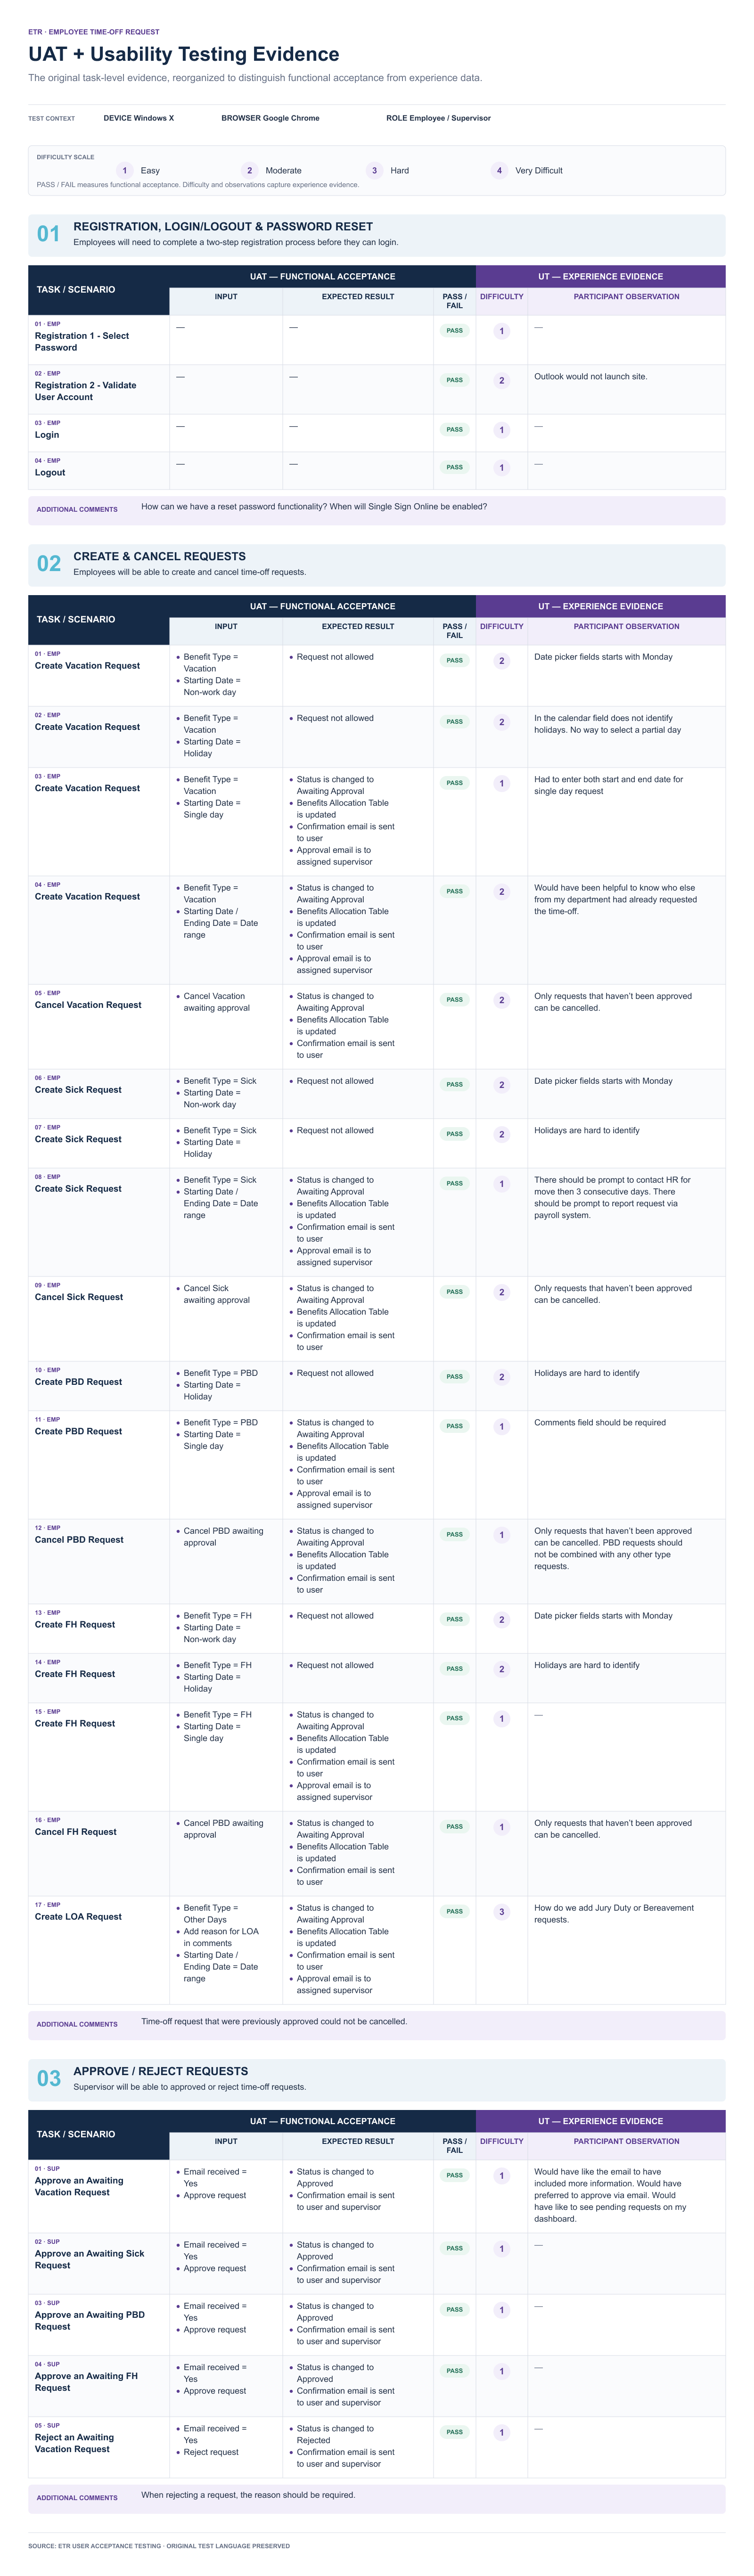Image resolution: width=754 pixels, height=2576 pixels.
Task: Click the Easy difficulty badge numbered 1
Action: coord(125,171)
